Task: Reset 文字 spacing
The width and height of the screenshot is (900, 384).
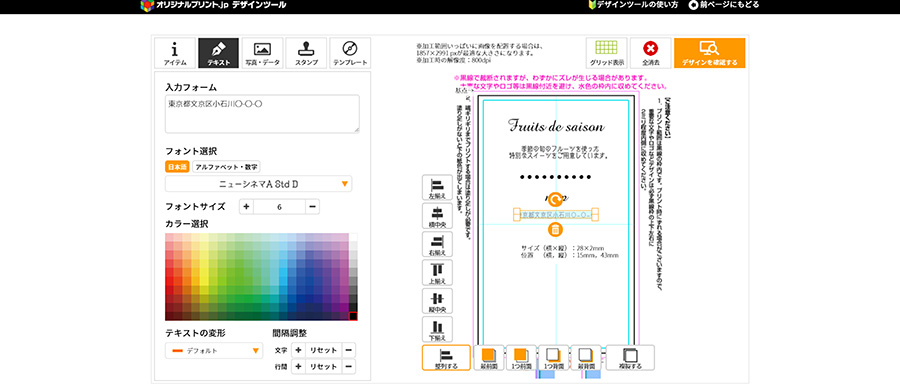Action: [x=323, y=350]
